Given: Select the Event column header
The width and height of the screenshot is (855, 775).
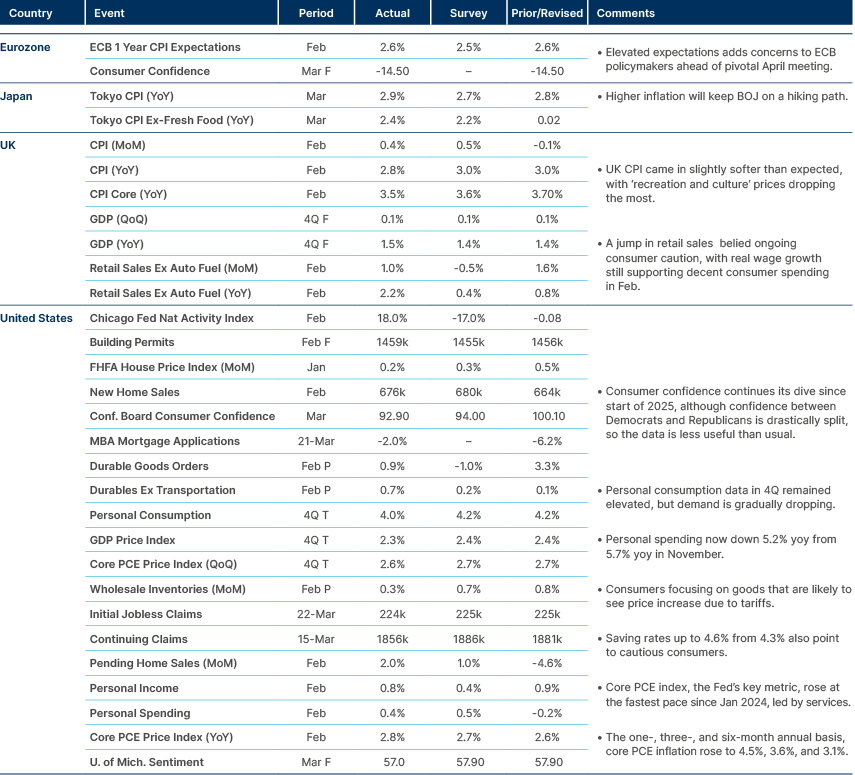Looking at the screenshot, I should coord(107,14).
